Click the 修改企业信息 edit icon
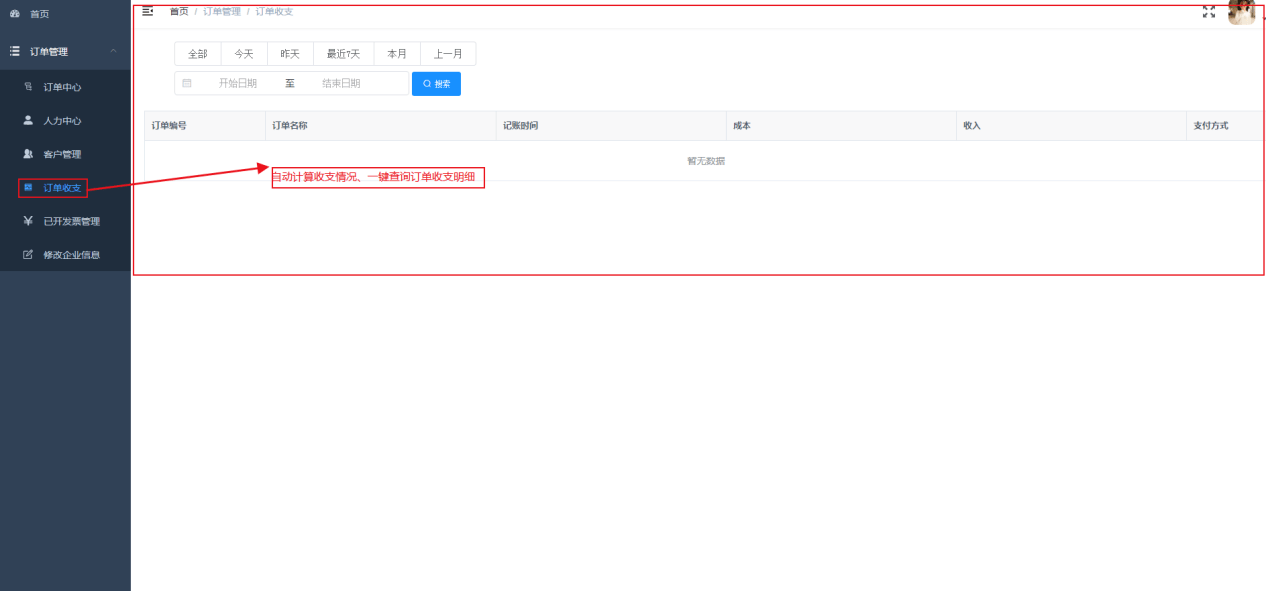This screenshot has width=1266, height=591. [28, 254]
